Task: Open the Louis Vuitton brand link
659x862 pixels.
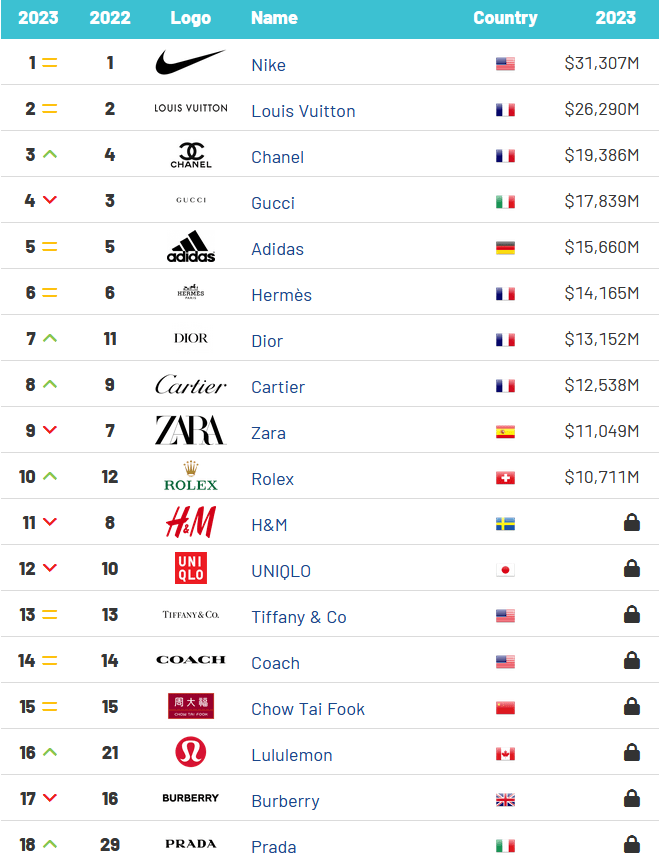Action: coord(303,111)
